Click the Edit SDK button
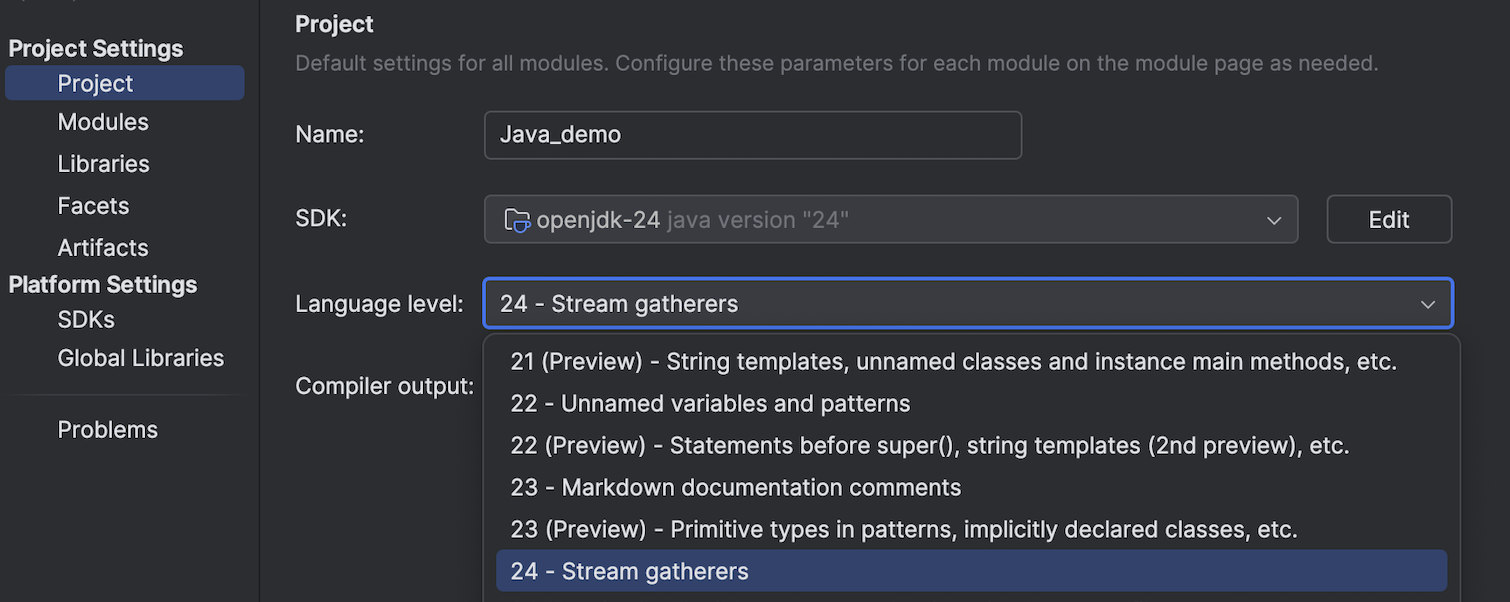 click(1388, 220)
